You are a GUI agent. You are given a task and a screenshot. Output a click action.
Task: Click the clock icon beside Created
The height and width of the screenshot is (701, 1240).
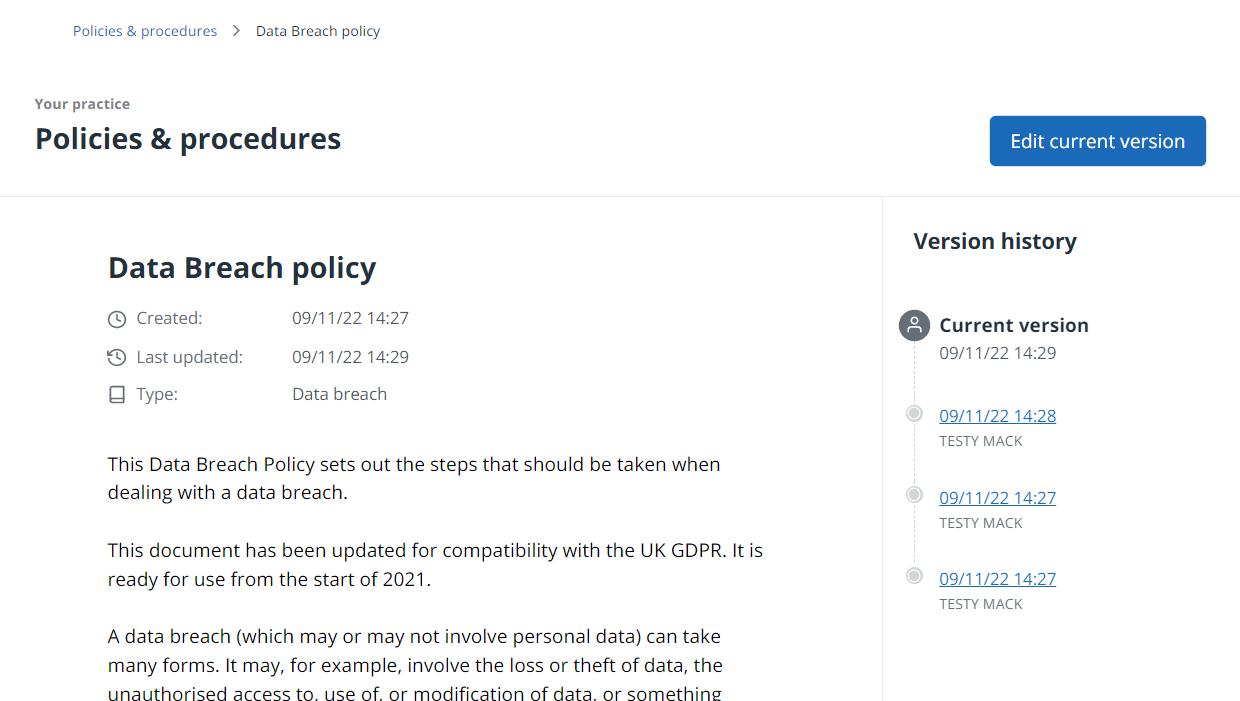tap(117, 319)
